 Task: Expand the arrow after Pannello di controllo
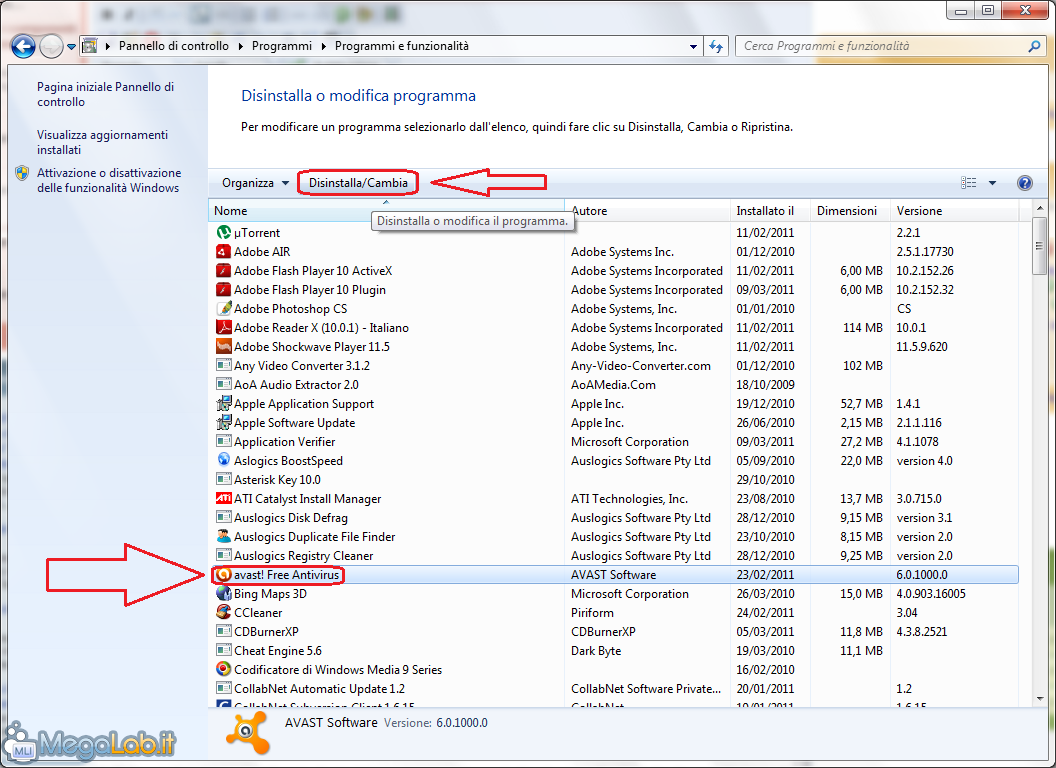[x=240, y=46]
